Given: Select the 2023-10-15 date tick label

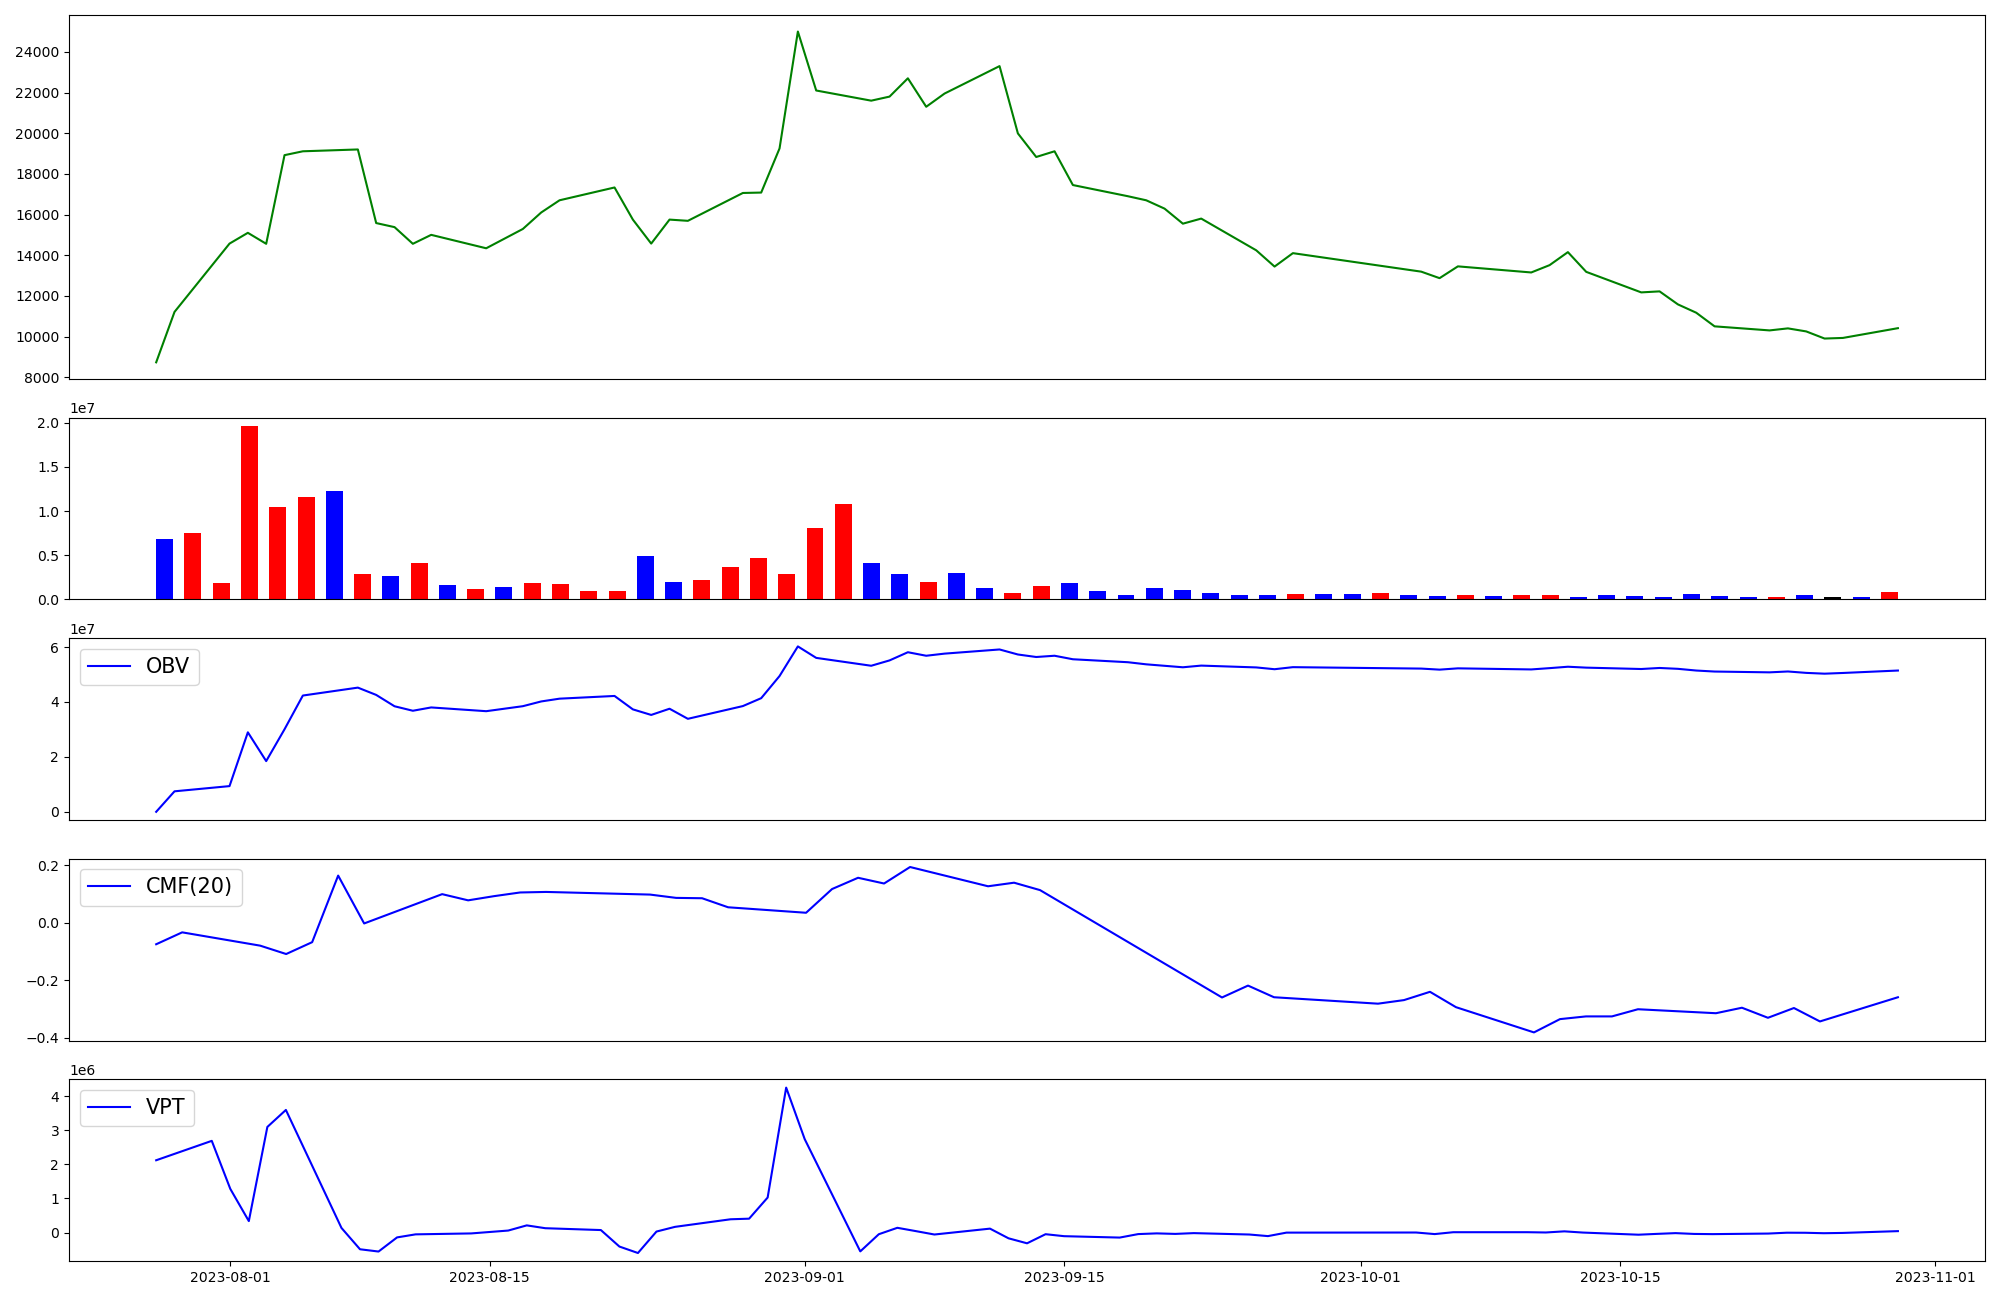Looking at the screenshot, I should click(1620, 1277).
